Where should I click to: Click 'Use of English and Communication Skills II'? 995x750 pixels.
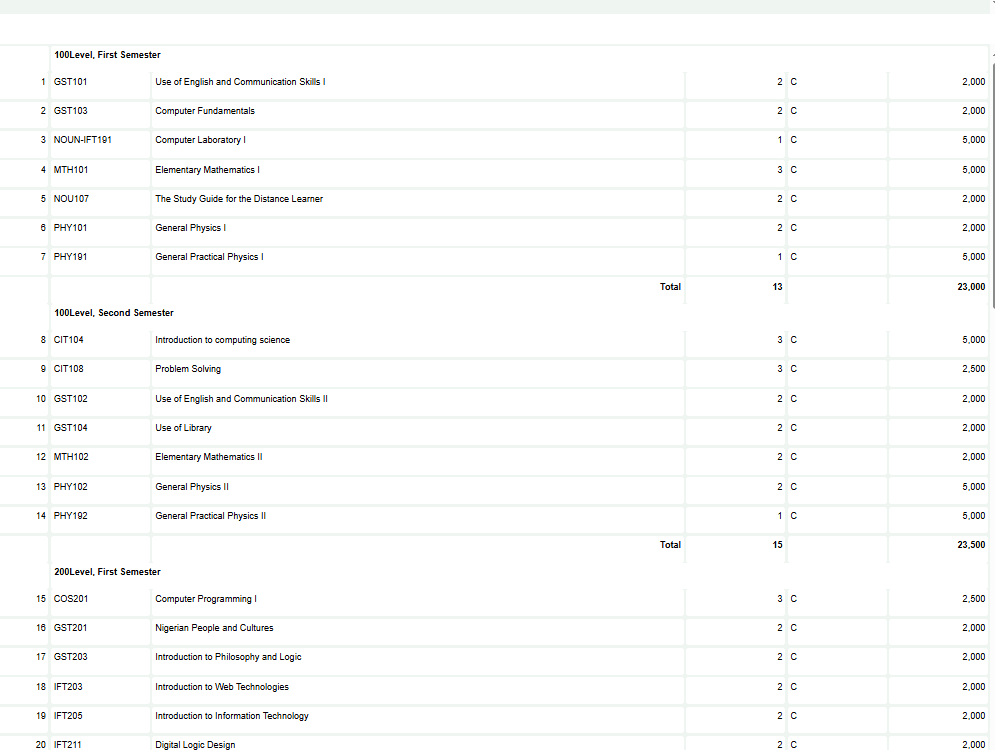pos(242,398)
